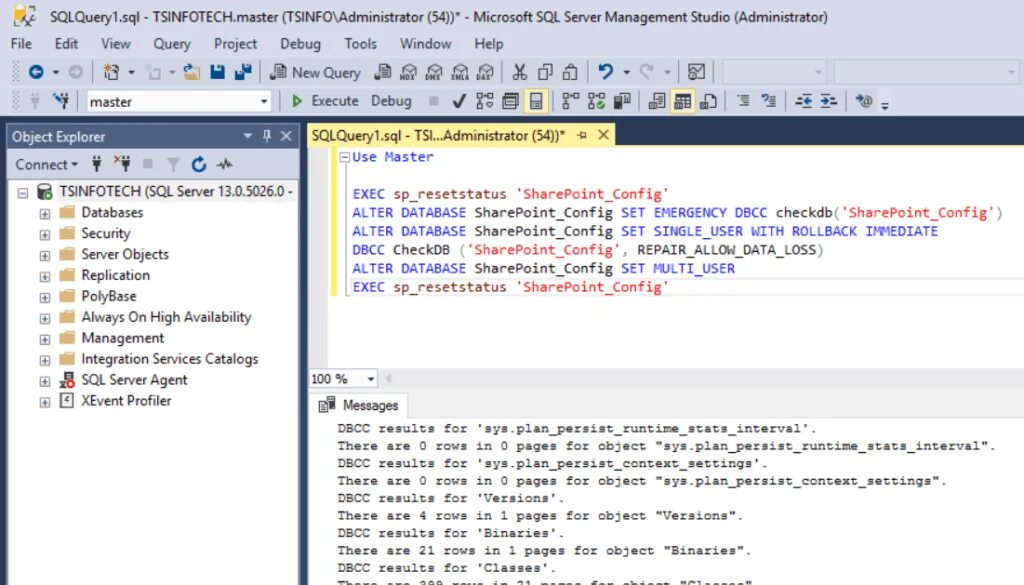Image resolution: width=1024 pixels, height=585 pixels.
Task: Open the Connect dropdown in Object Explorer
Action: point(46,165)
